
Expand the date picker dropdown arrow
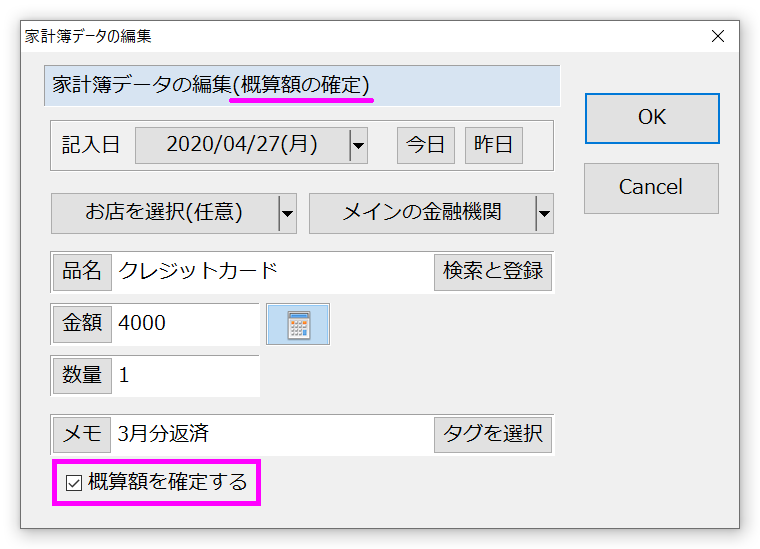tap(358, 145)
